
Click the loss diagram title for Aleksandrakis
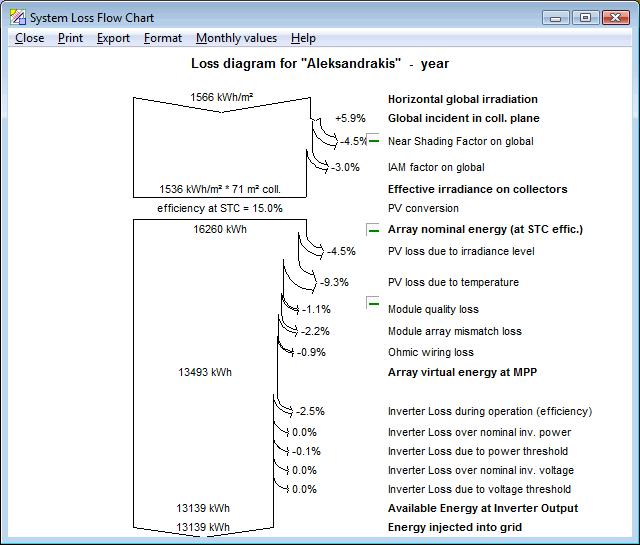click(x=320, y=64)
